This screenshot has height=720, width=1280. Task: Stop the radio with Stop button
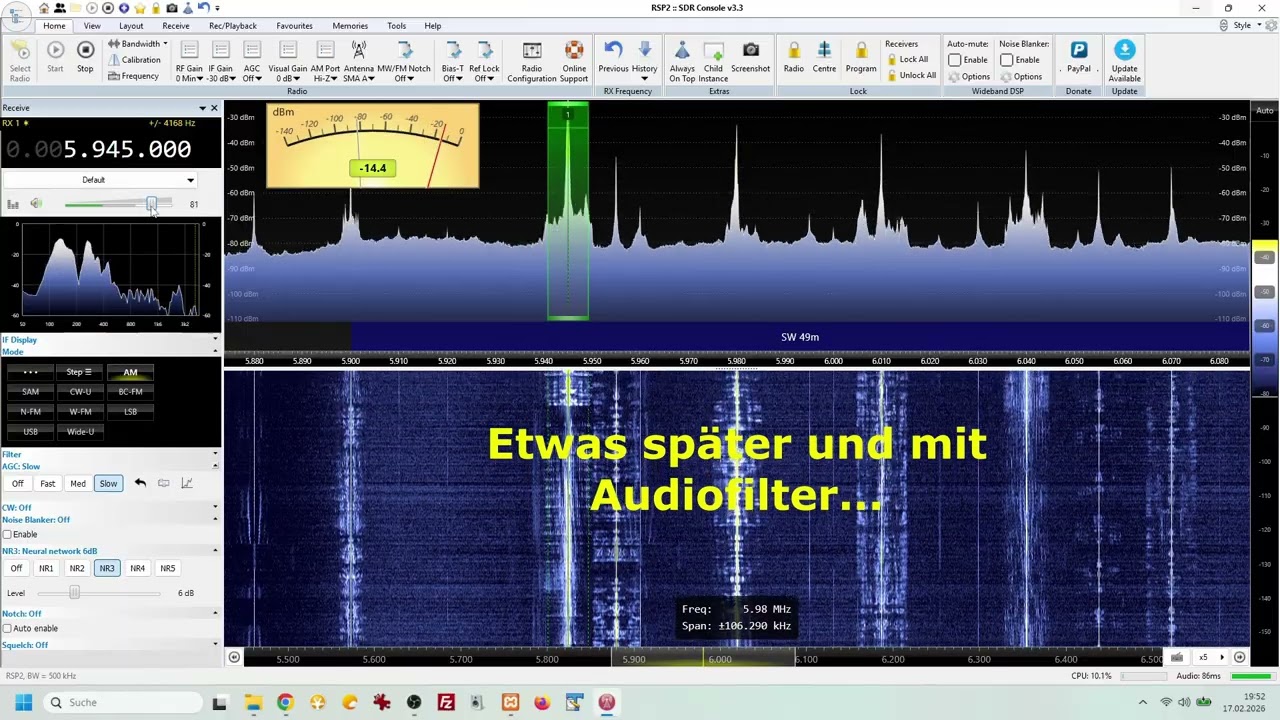pos(85,56)
